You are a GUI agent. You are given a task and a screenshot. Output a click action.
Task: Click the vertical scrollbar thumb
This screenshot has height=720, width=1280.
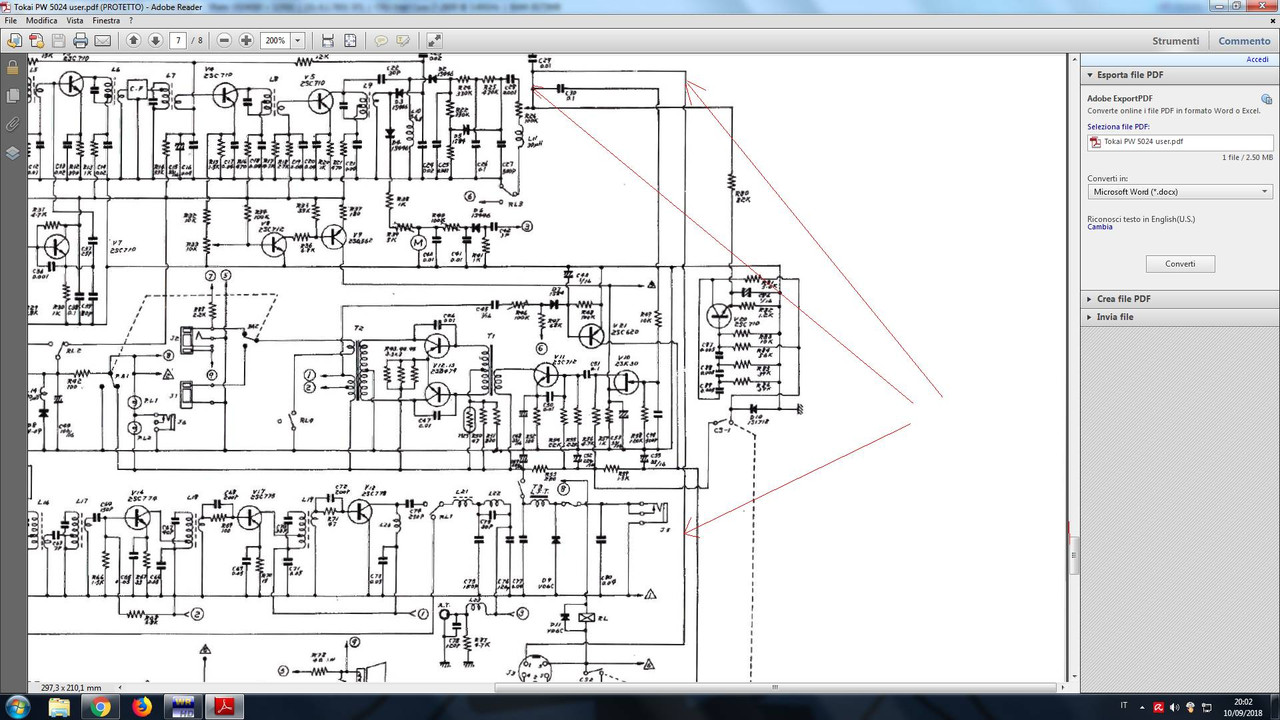coord(1072,556)
